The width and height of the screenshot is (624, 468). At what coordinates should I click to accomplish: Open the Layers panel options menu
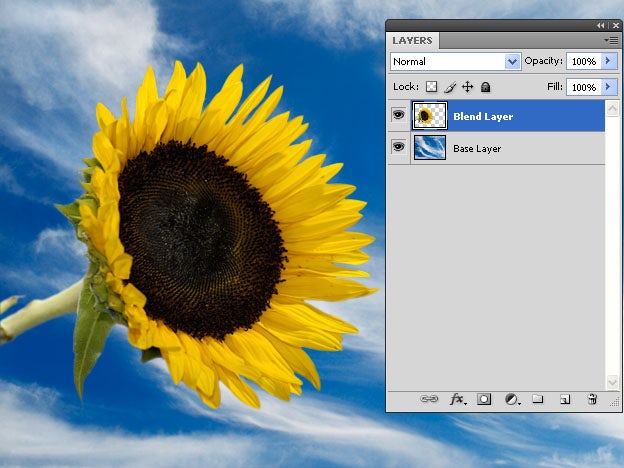611,40
